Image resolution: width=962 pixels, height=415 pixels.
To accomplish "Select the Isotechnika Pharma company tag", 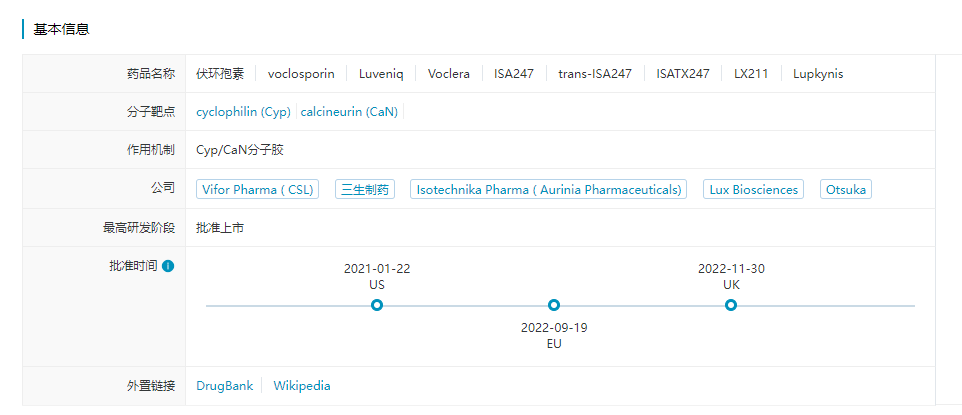I will click(548, 189).
